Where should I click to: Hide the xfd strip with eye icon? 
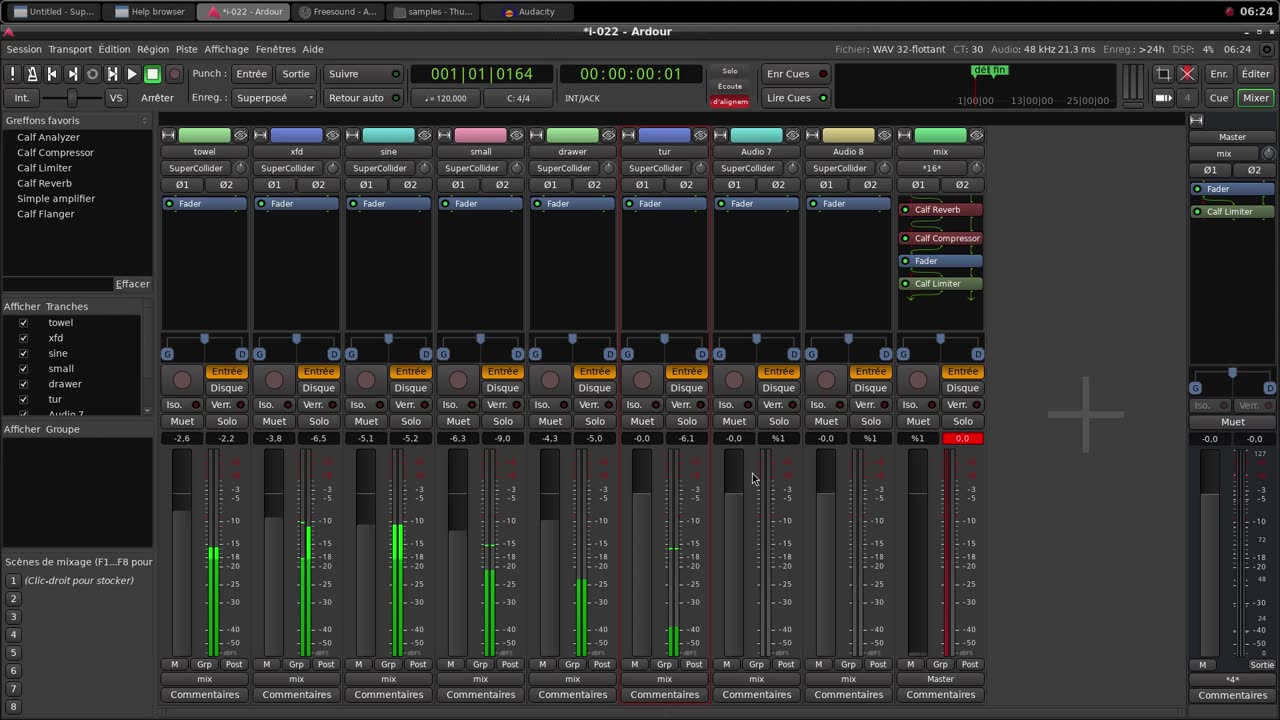332,135
